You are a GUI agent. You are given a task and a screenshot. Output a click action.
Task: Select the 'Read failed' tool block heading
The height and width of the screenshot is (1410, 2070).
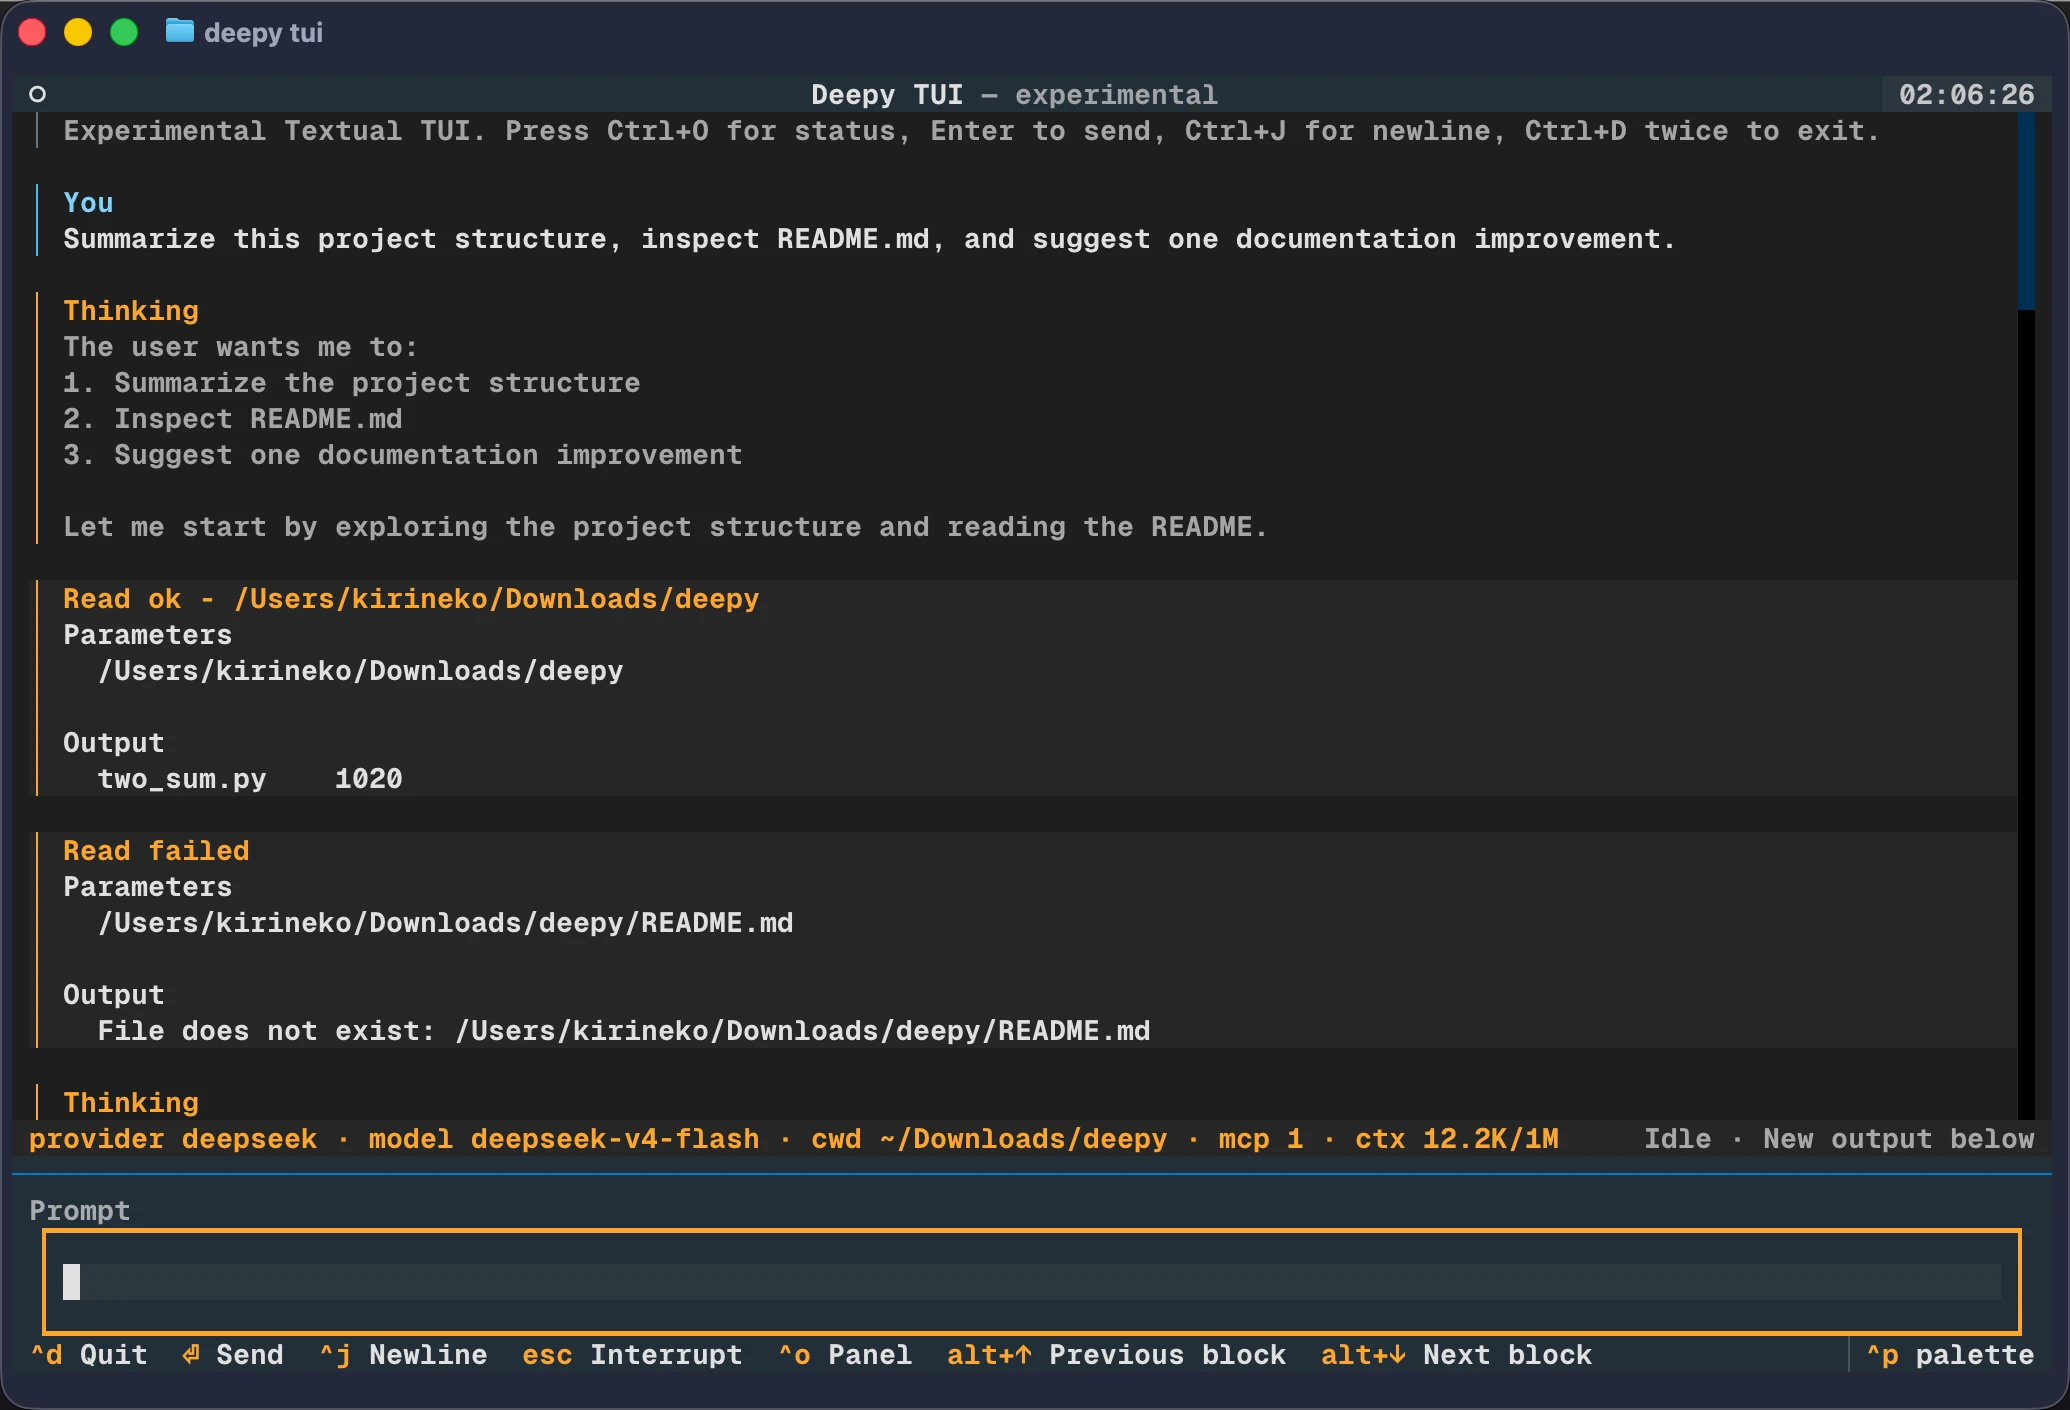(156, 851)
